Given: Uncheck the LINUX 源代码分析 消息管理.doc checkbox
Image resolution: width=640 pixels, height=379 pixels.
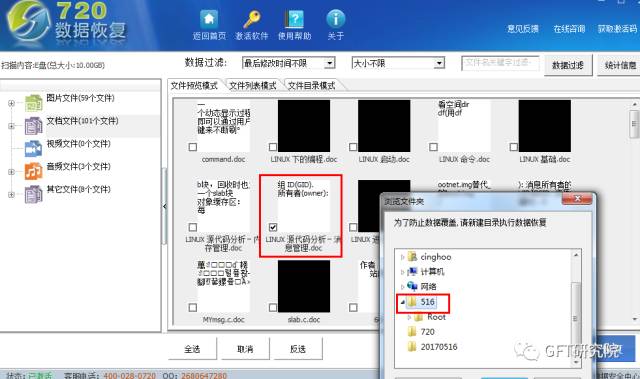Looking at the screenshot, I should [273, 227].
